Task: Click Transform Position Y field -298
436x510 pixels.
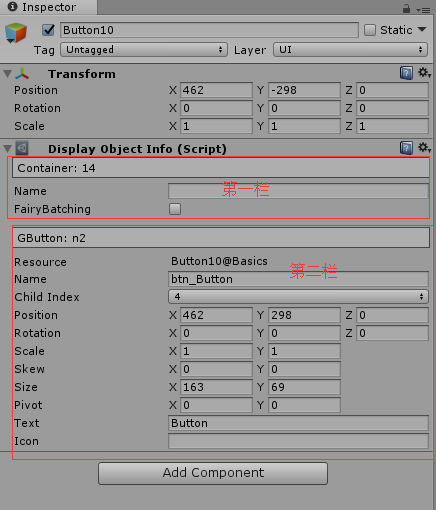Action: (304, 90)
